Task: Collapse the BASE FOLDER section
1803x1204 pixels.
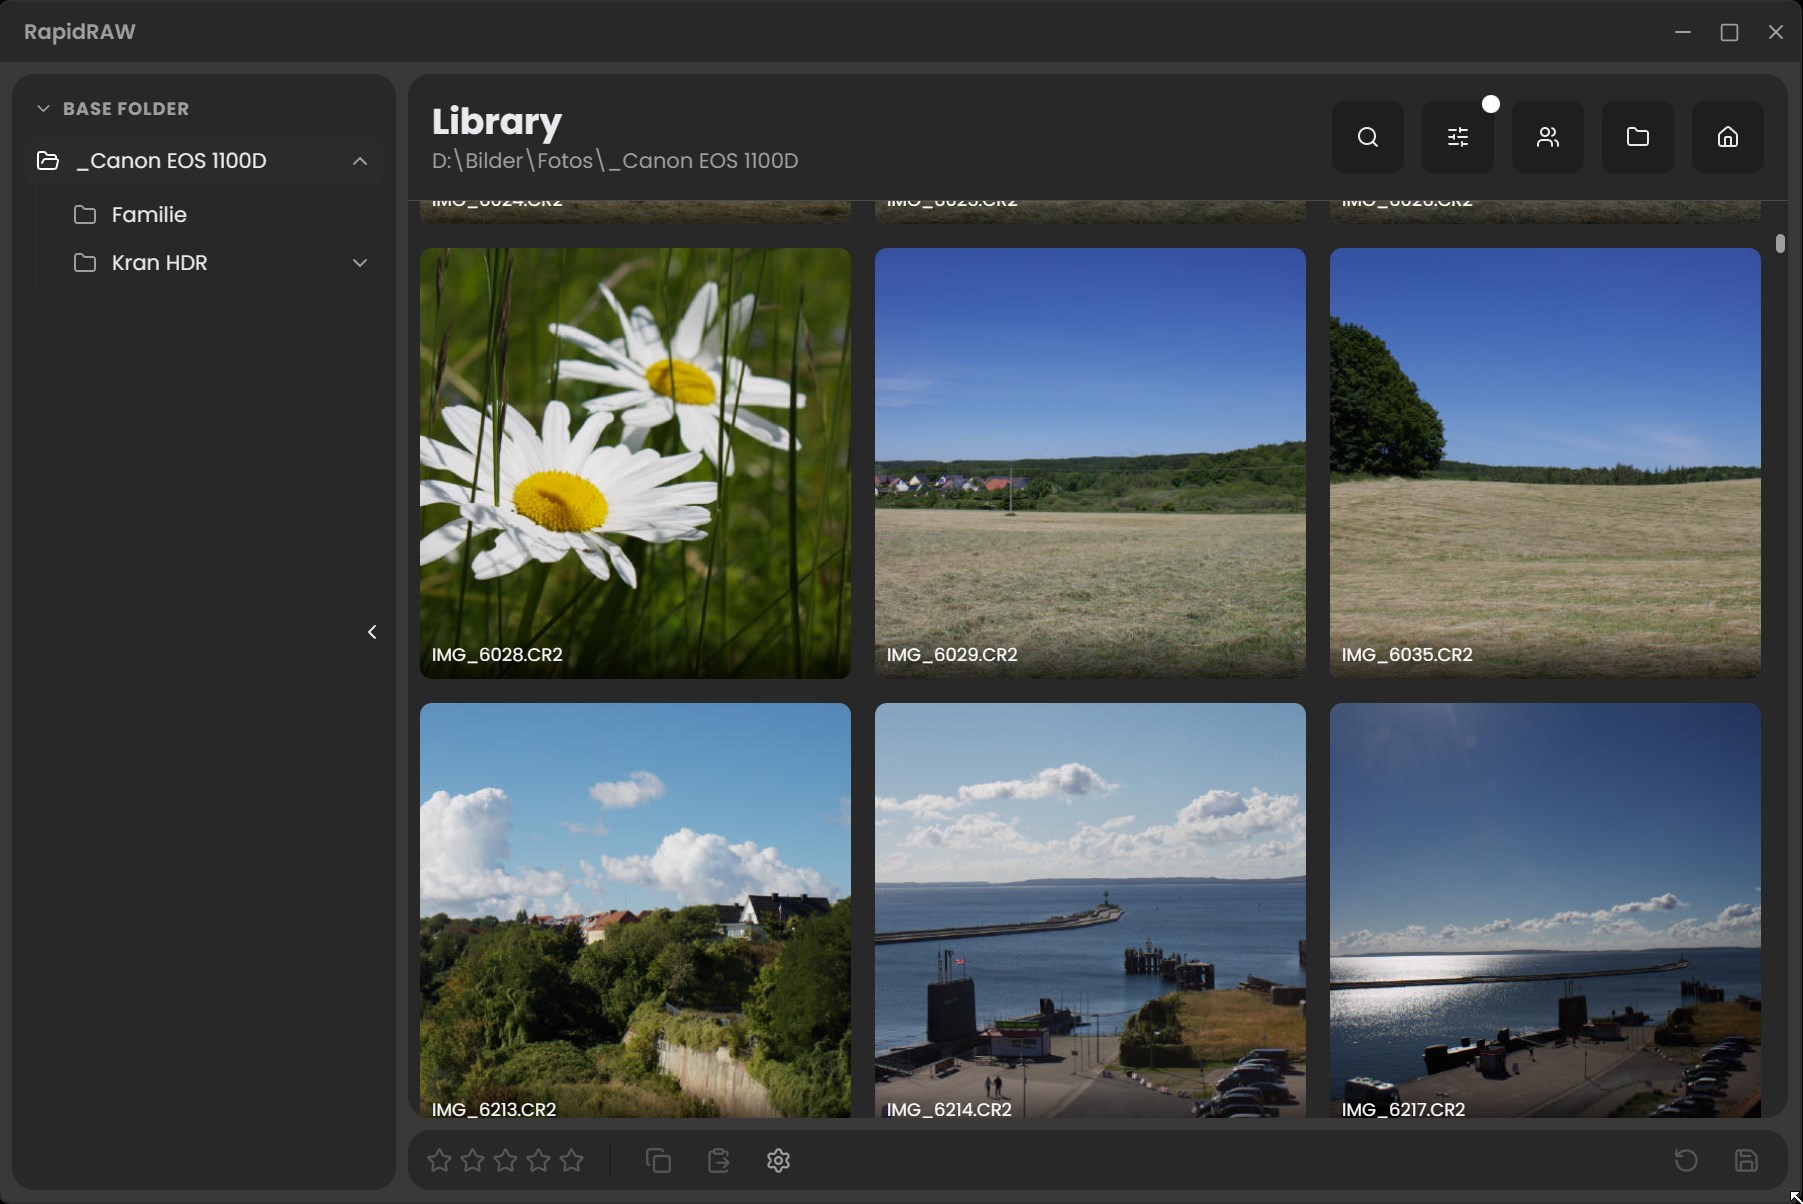Action: point(43,108)
